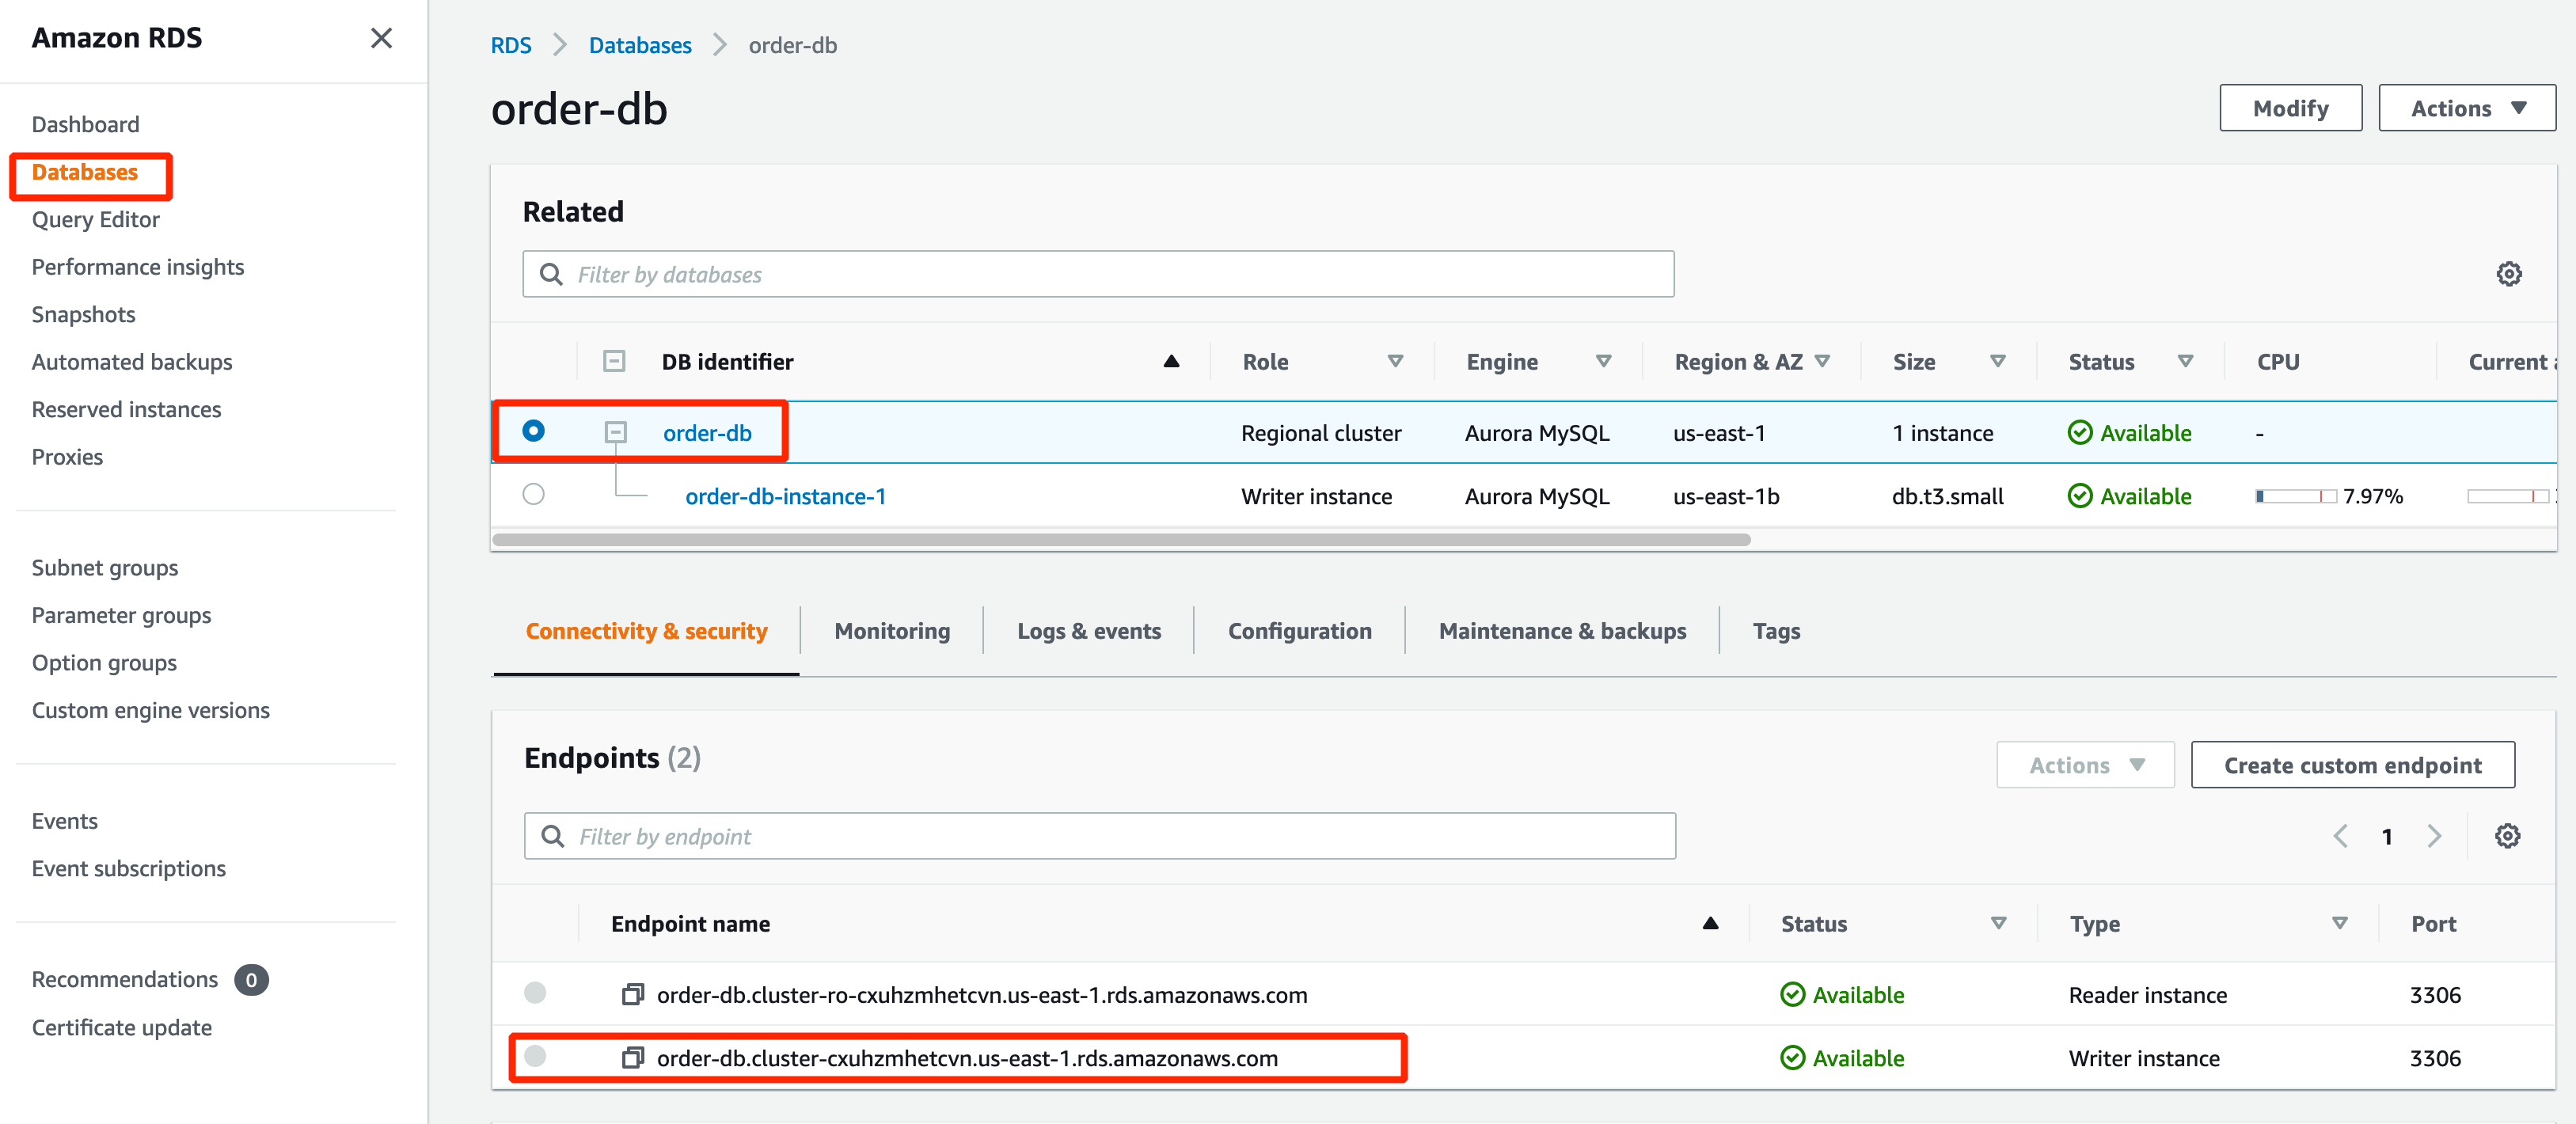
Task: Go to next endpoints page
Action: [2433, 836]
